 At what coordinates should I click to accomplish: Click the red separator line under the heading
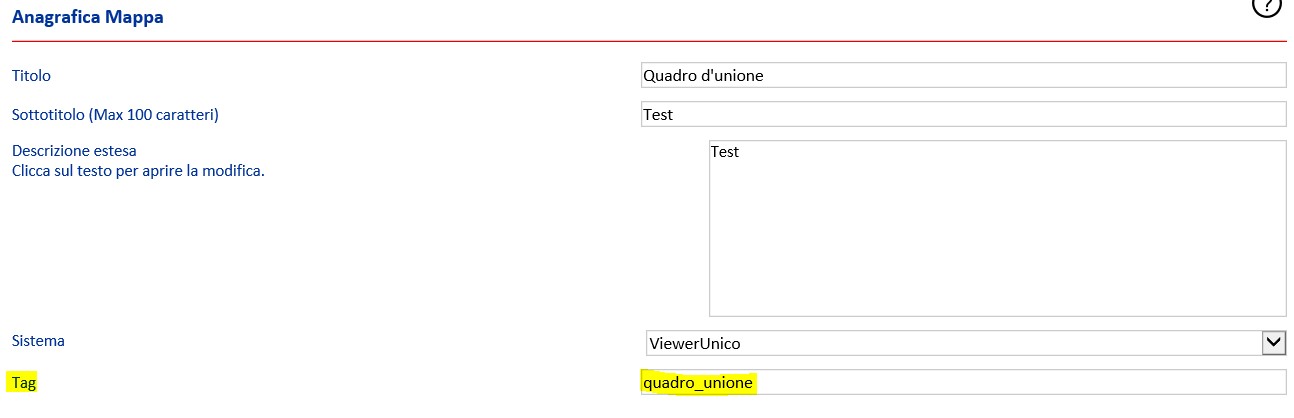(649, 41)
